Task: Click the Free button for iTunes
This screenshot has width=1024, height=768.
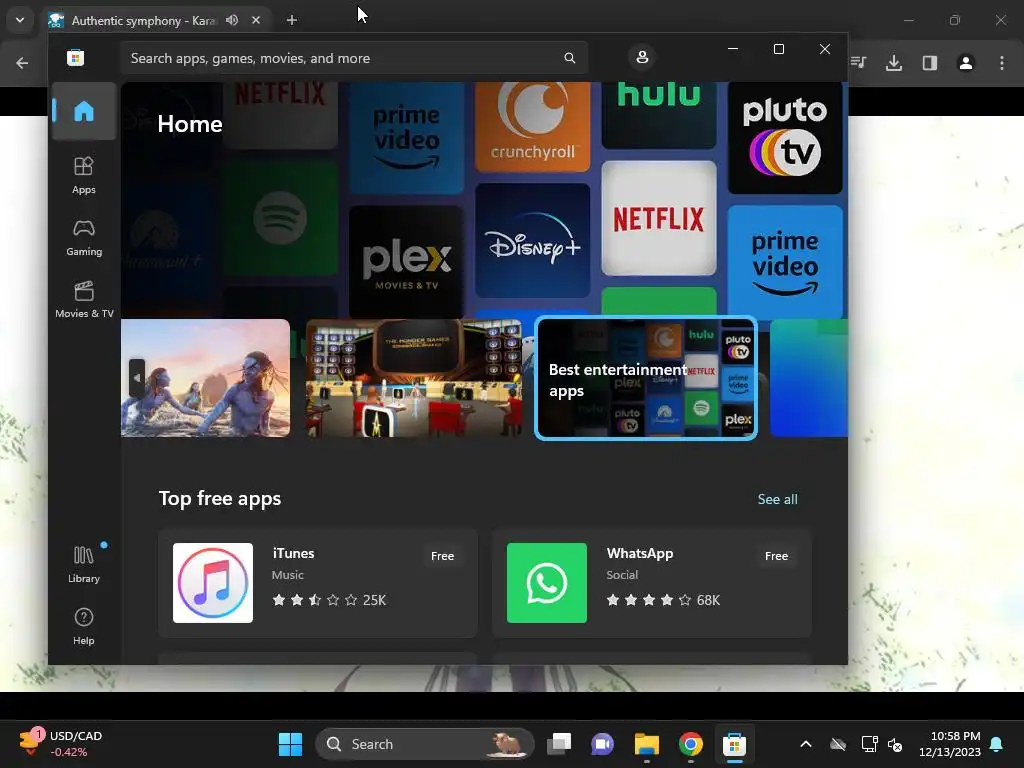Action: (442, 556)
